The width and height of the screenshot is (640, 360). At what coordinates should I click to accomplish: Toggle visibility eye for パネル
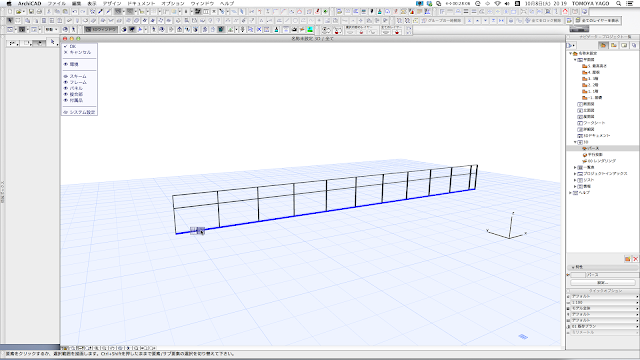[66, 88]
